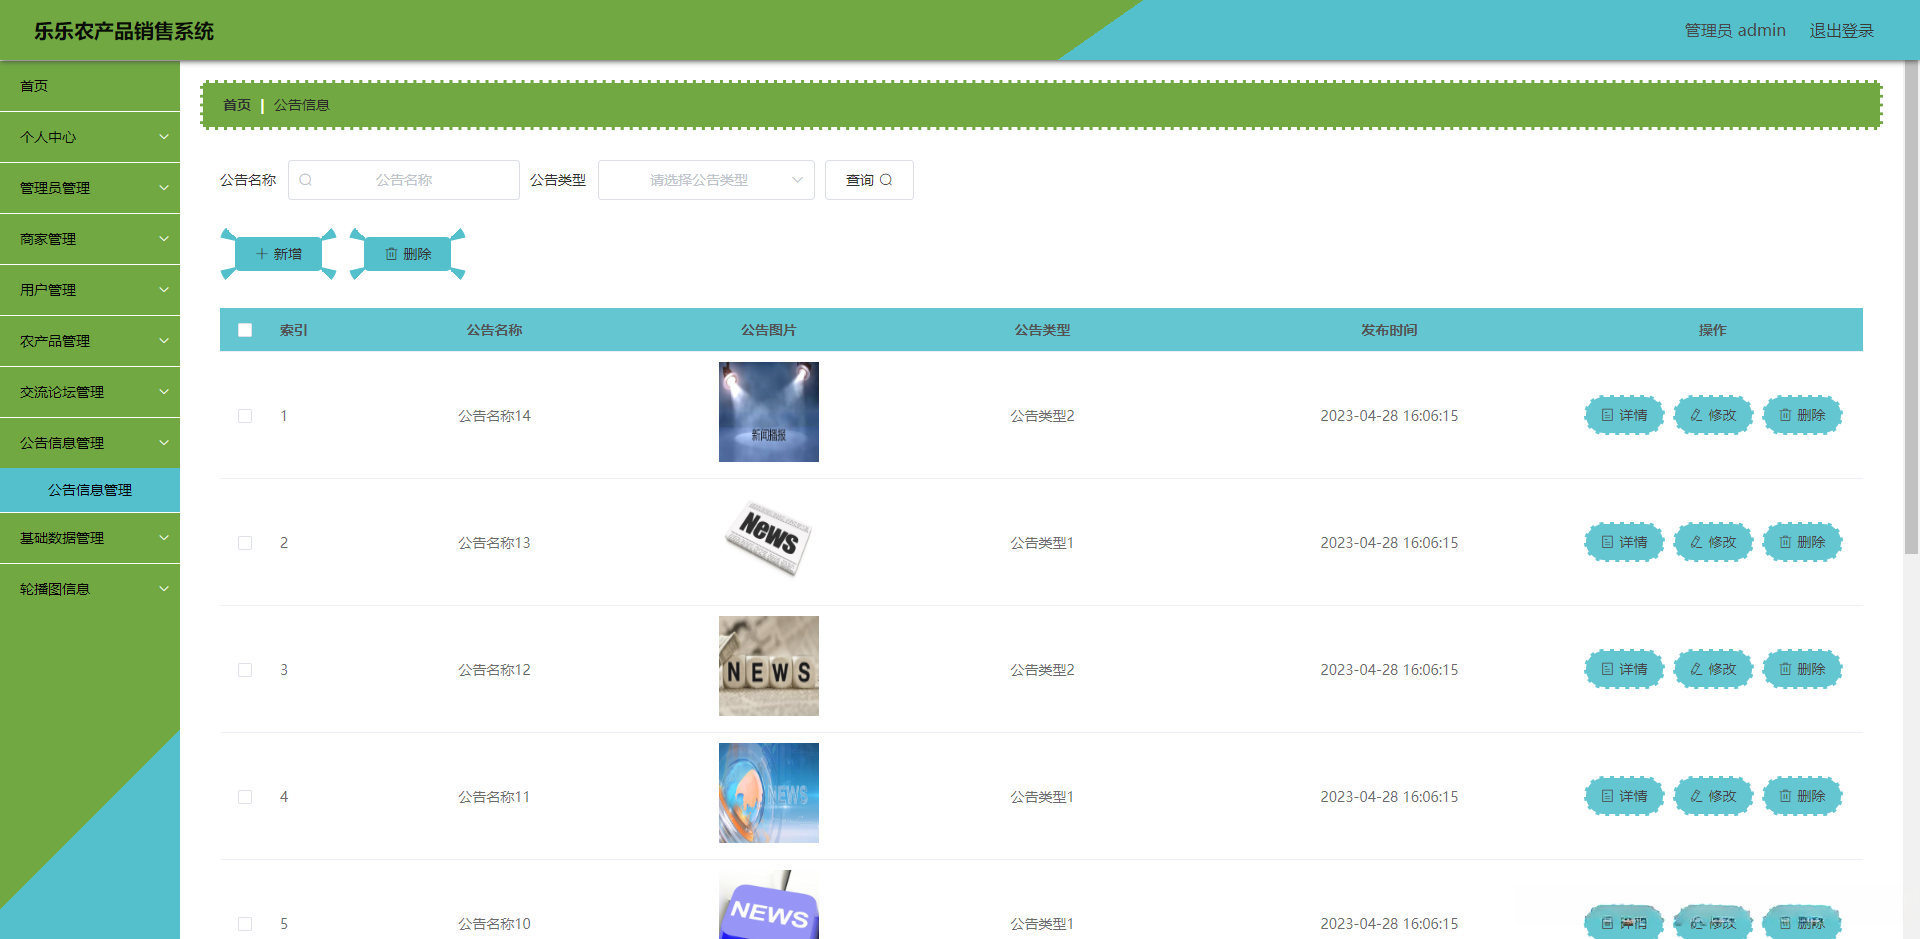Click the publish time of 公告名称13

click(x=1389, y=543)
